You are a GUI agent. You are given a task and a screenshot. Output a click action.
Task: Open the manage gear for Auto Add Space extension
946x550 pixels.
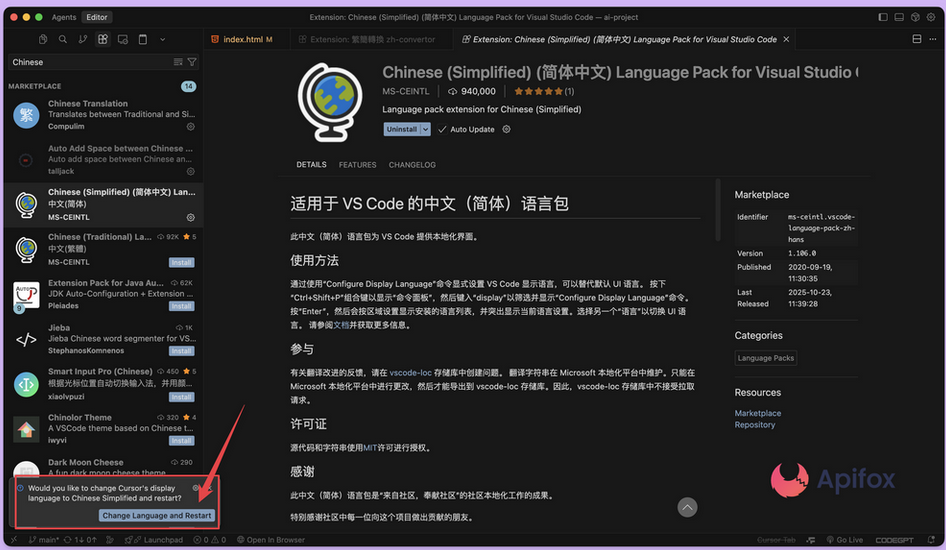[191, 171]
